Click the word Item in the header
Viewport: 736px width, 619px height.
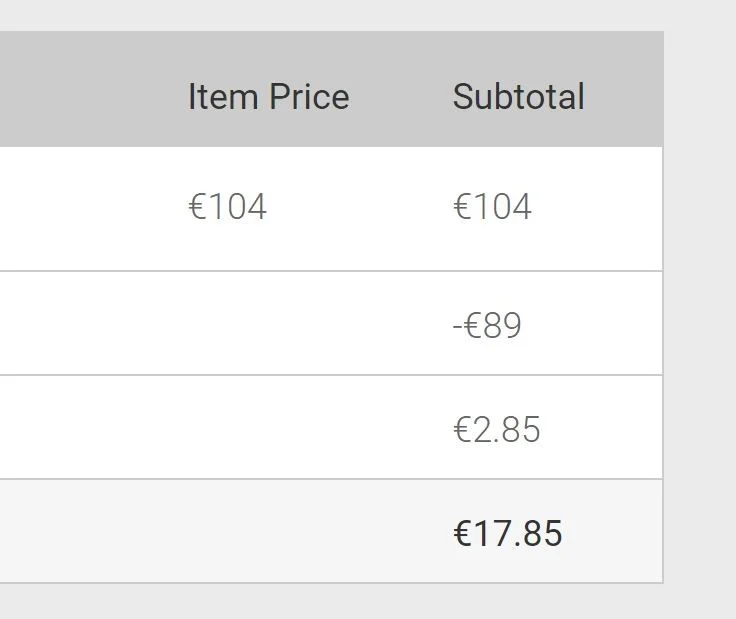tap(223, 97)
